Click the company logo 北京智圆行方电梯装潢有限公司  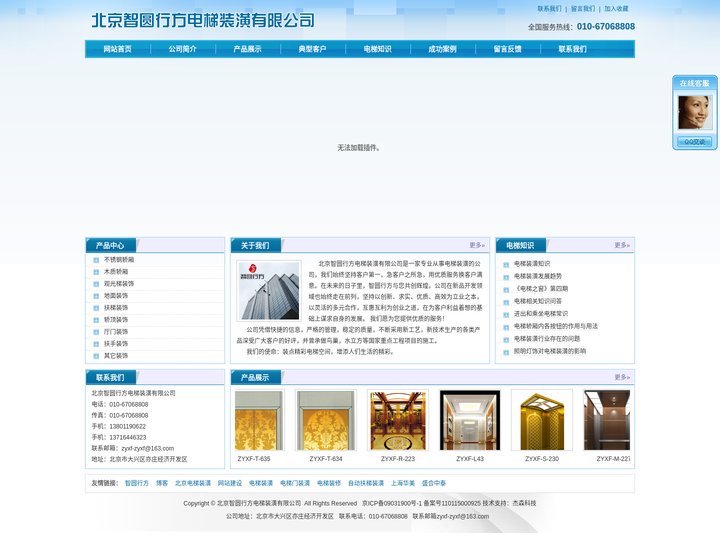point(203,20)
